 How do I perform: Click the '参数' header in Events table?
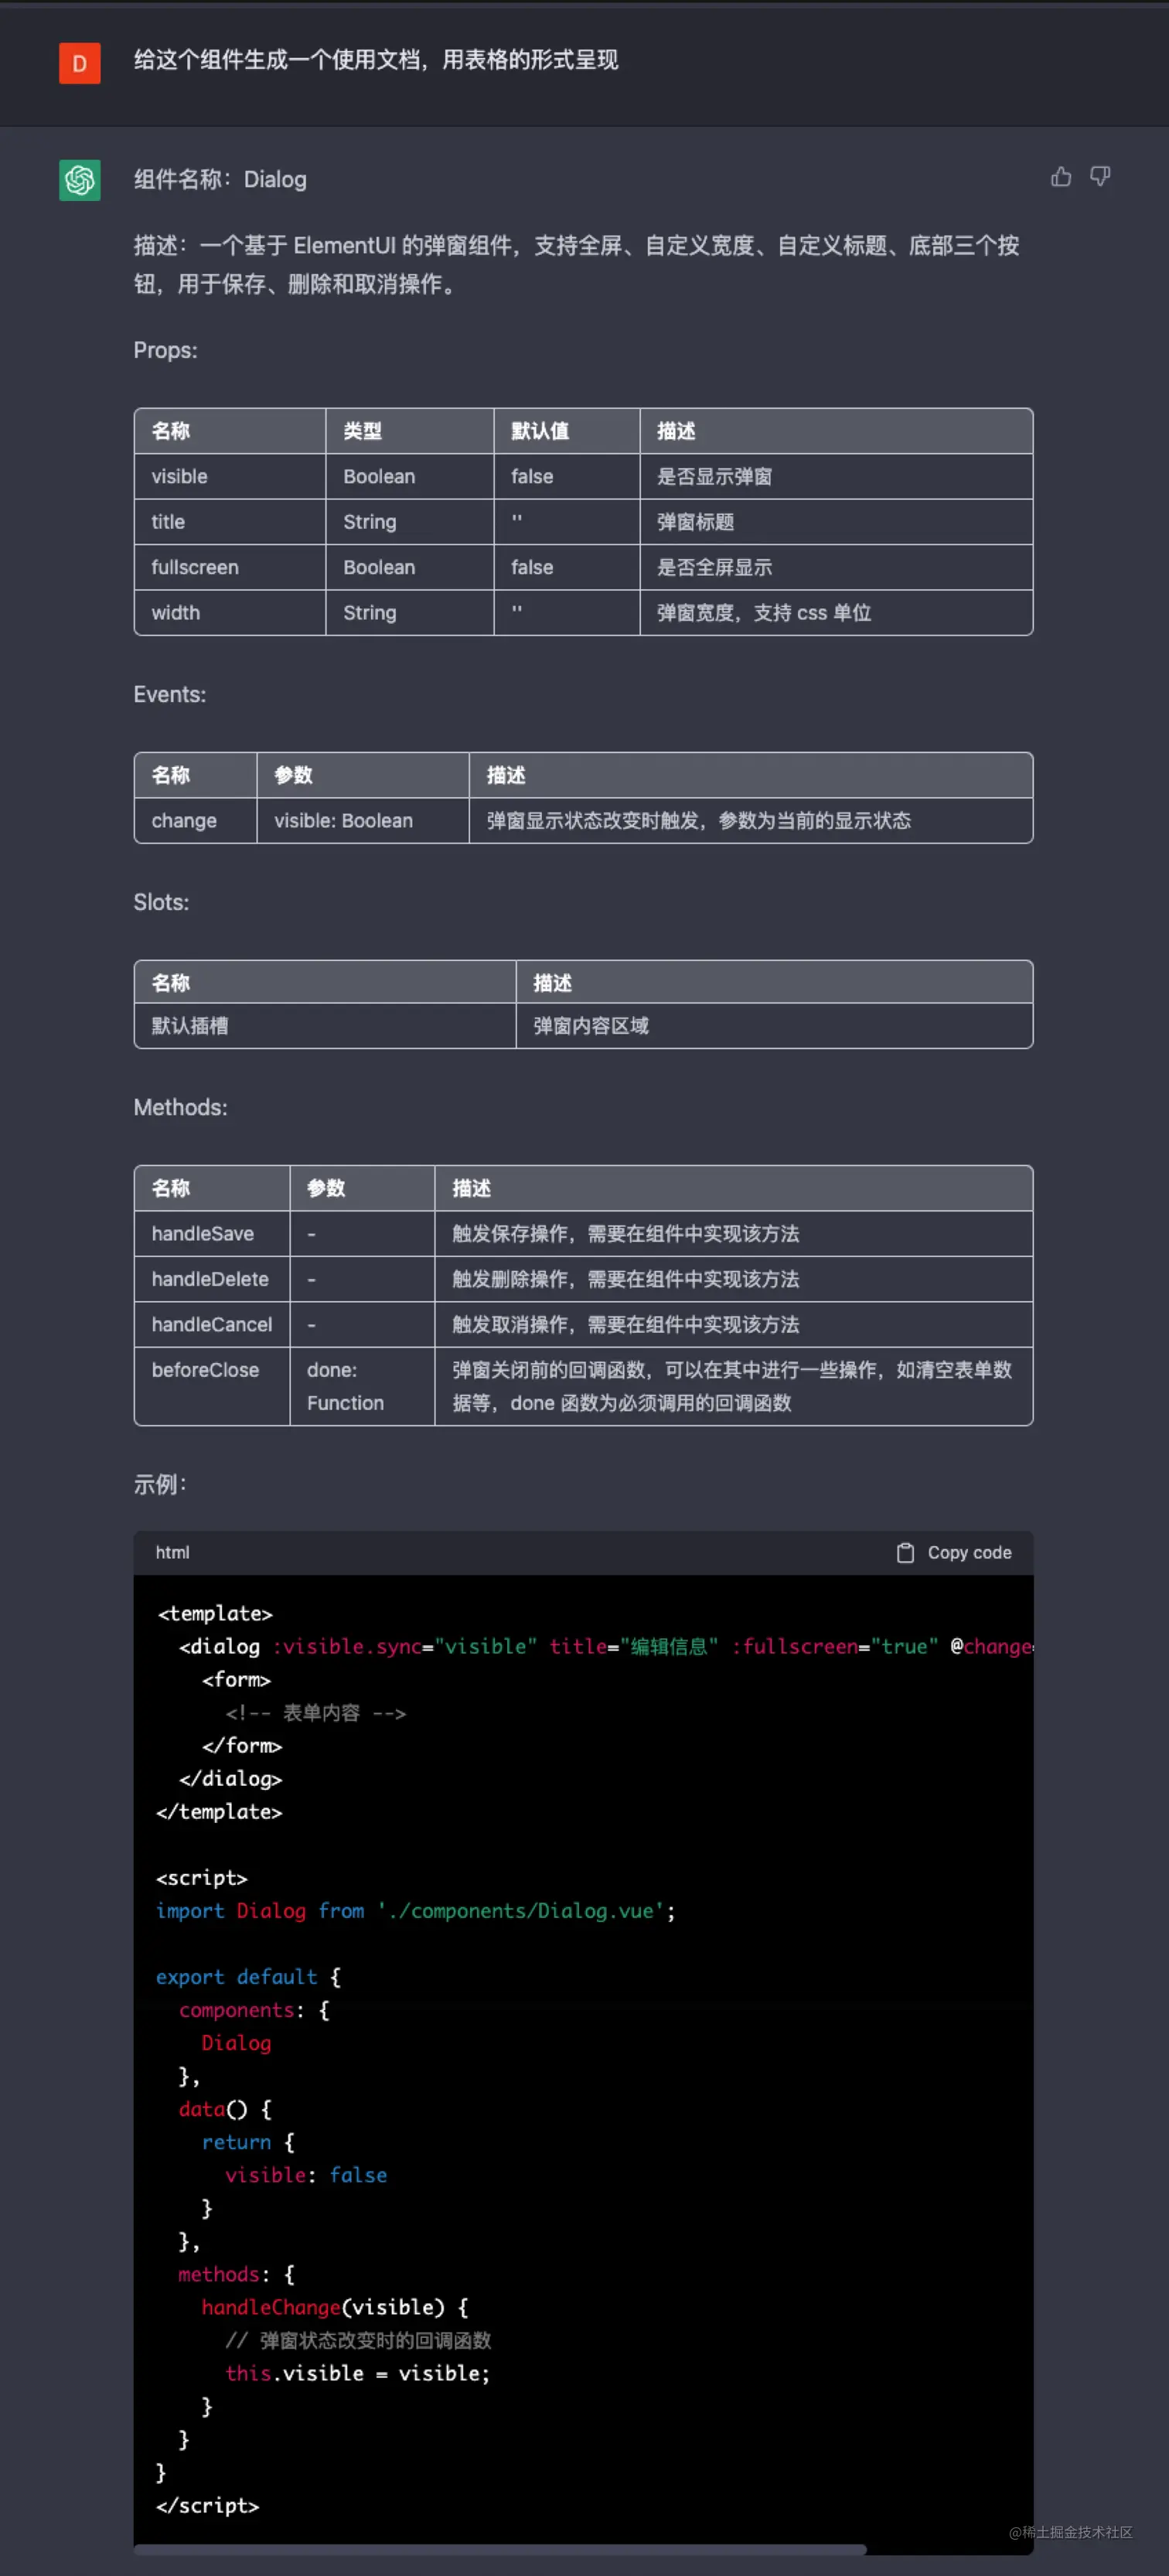(x=363, y=775)
